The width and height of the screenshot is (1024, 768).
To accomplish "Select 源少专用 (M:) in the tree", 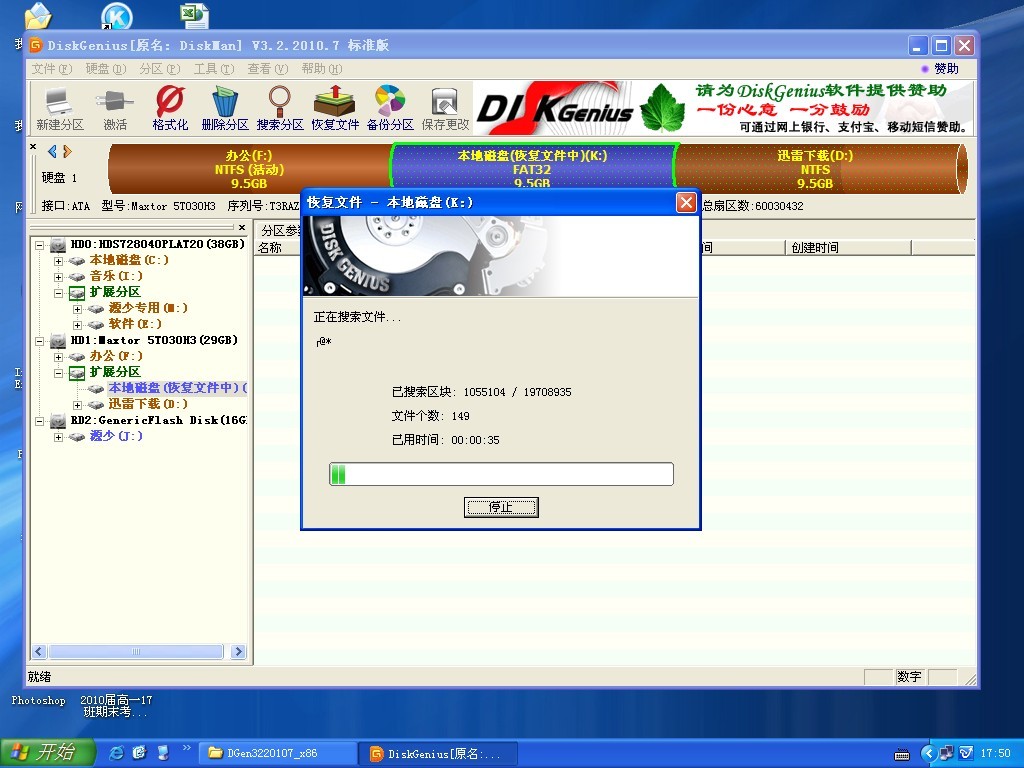I will click(x=148, y=308).
